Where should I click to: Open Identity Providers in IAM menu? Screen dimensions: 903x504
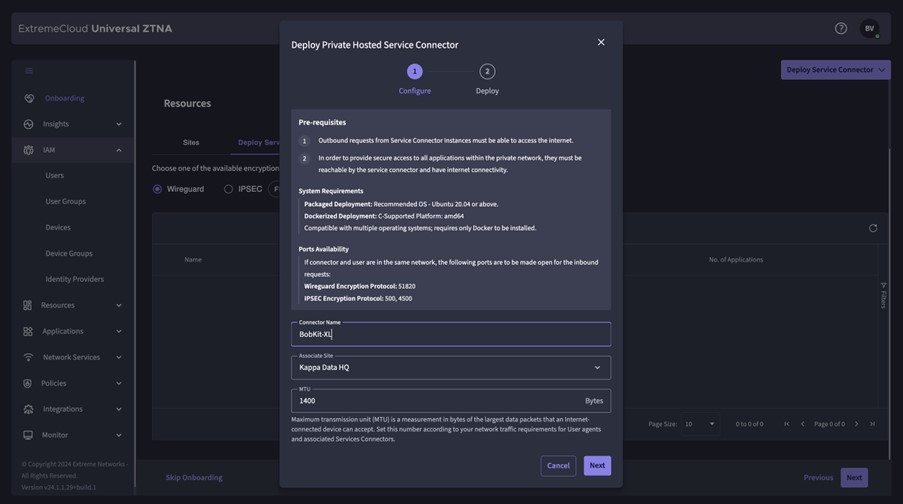coord(74,279)
